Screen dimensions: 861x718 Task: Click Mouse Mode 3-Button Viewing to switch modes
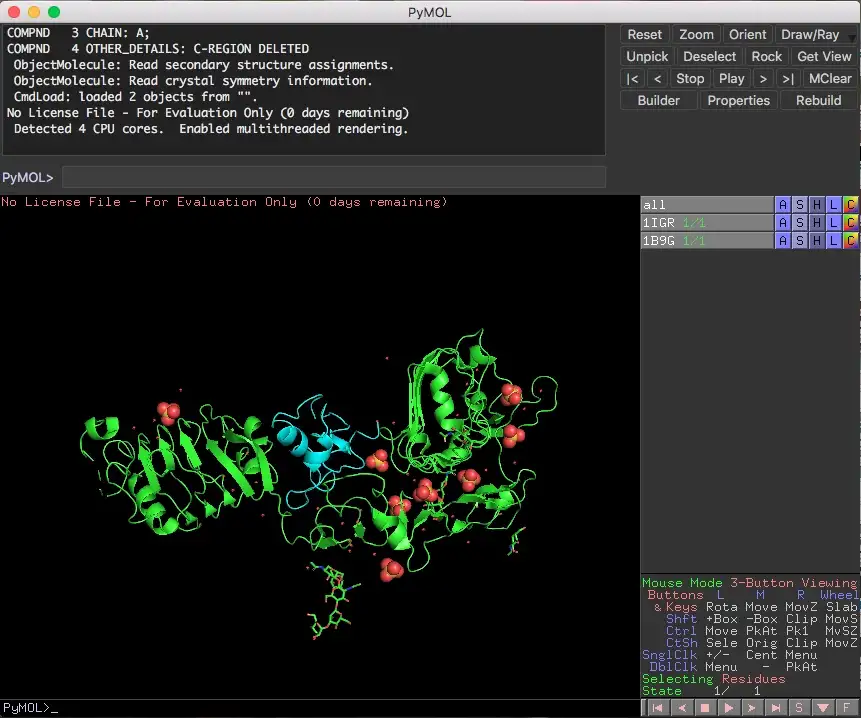[x=747, y=582]
